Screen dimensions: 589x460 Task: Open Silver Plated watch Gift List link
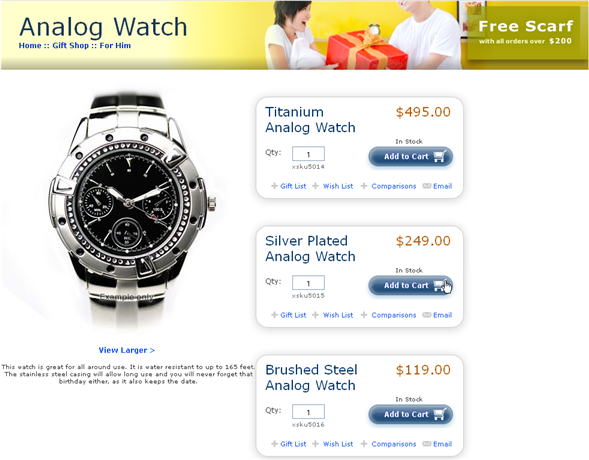pos(293,315)
